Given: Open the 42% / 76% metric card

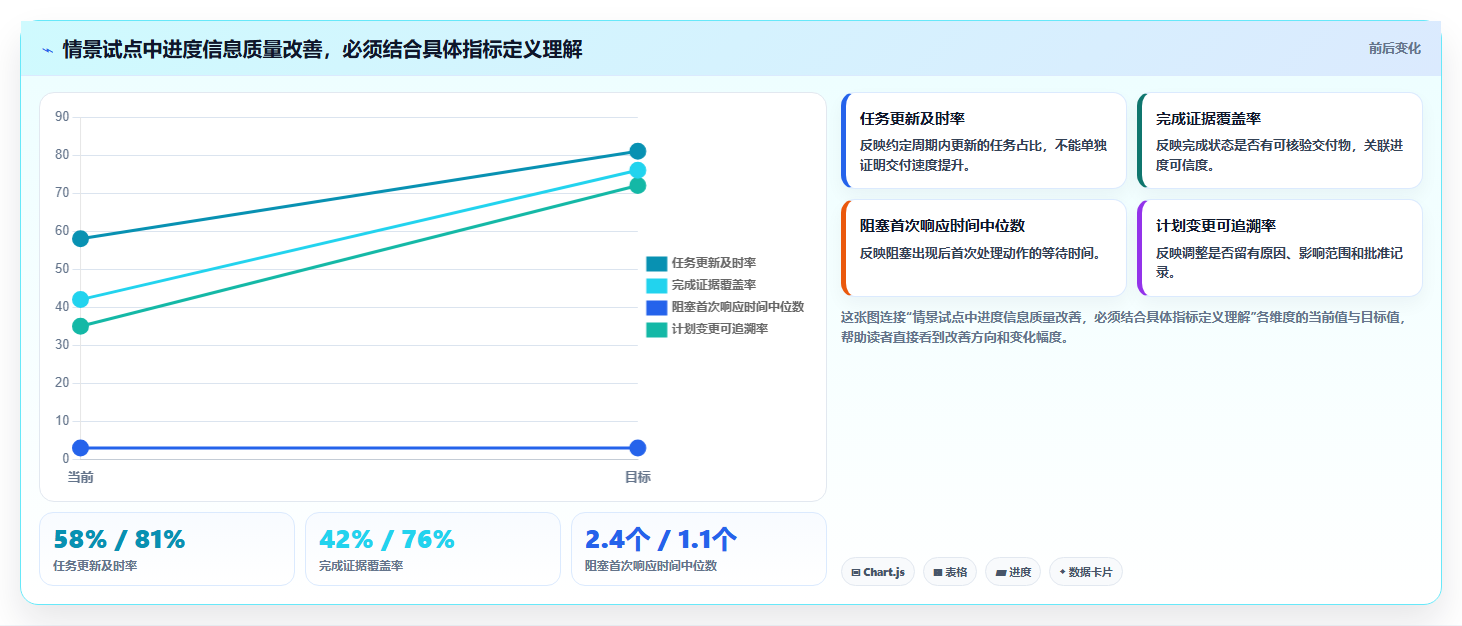Looking at the screenshot, I should [433, 549].
